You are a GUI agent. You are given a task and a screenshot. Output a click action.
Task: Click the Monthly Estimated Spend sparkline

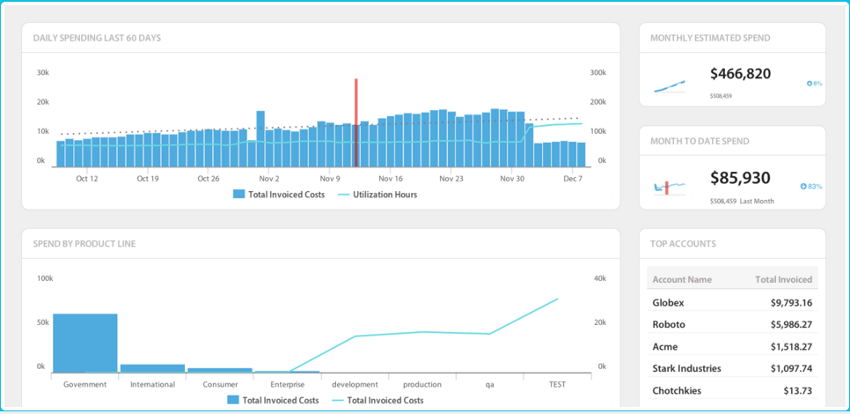(669, 86)
